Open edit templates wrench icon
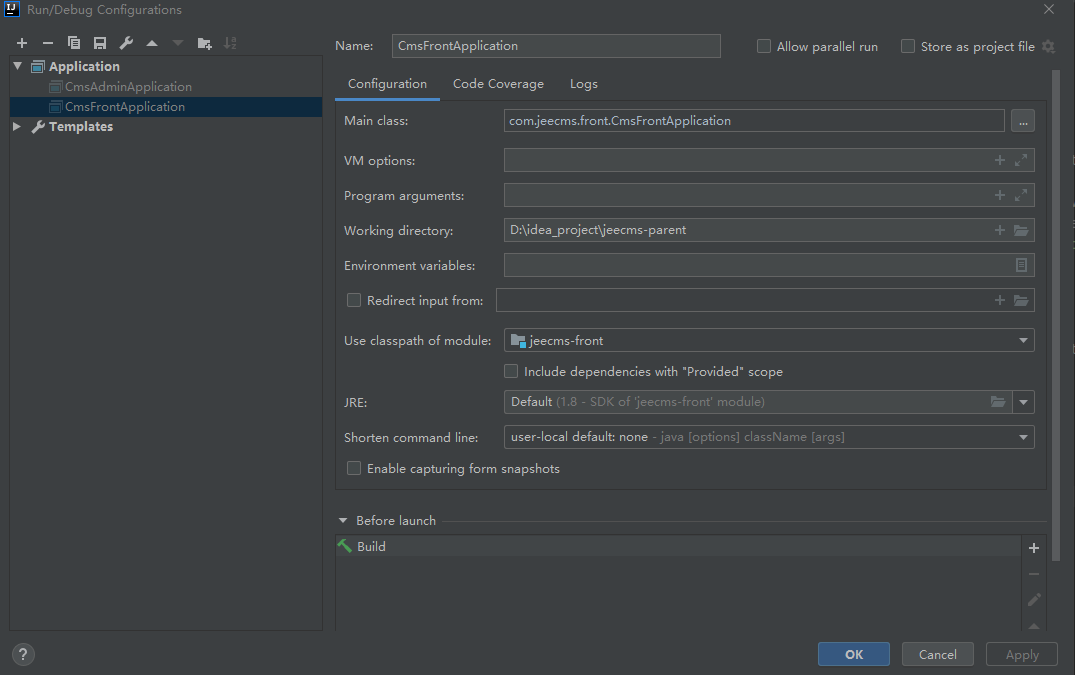Image resolution: width=1075 pixels, height=675 pixels. 126,43
